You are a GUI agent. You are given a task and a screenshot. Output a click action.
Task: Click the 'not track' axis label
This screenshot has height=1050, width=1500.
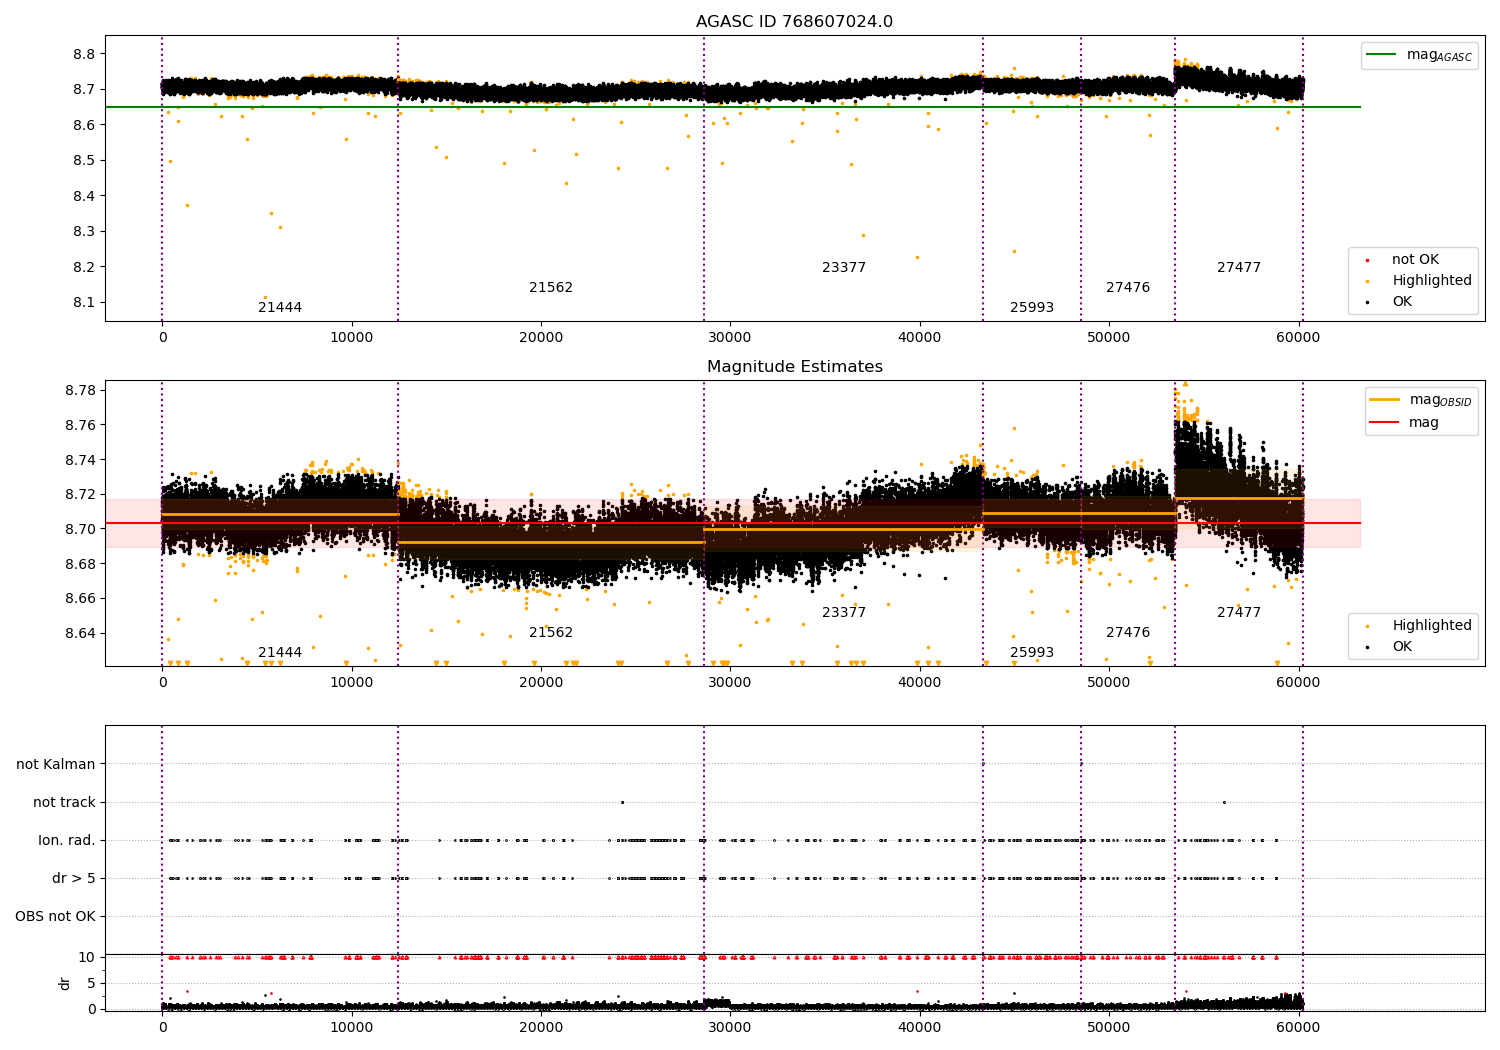tap(64, 803)
